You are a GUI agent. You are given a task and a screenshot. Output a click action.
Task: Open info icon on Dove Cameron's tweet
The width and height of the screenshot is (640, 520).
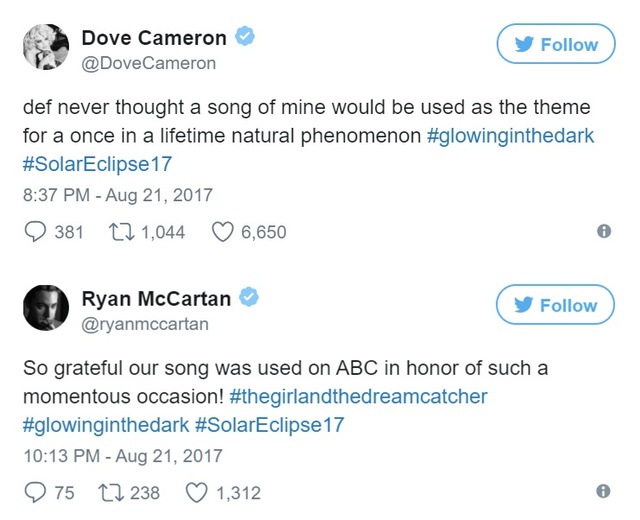[603, 231]
